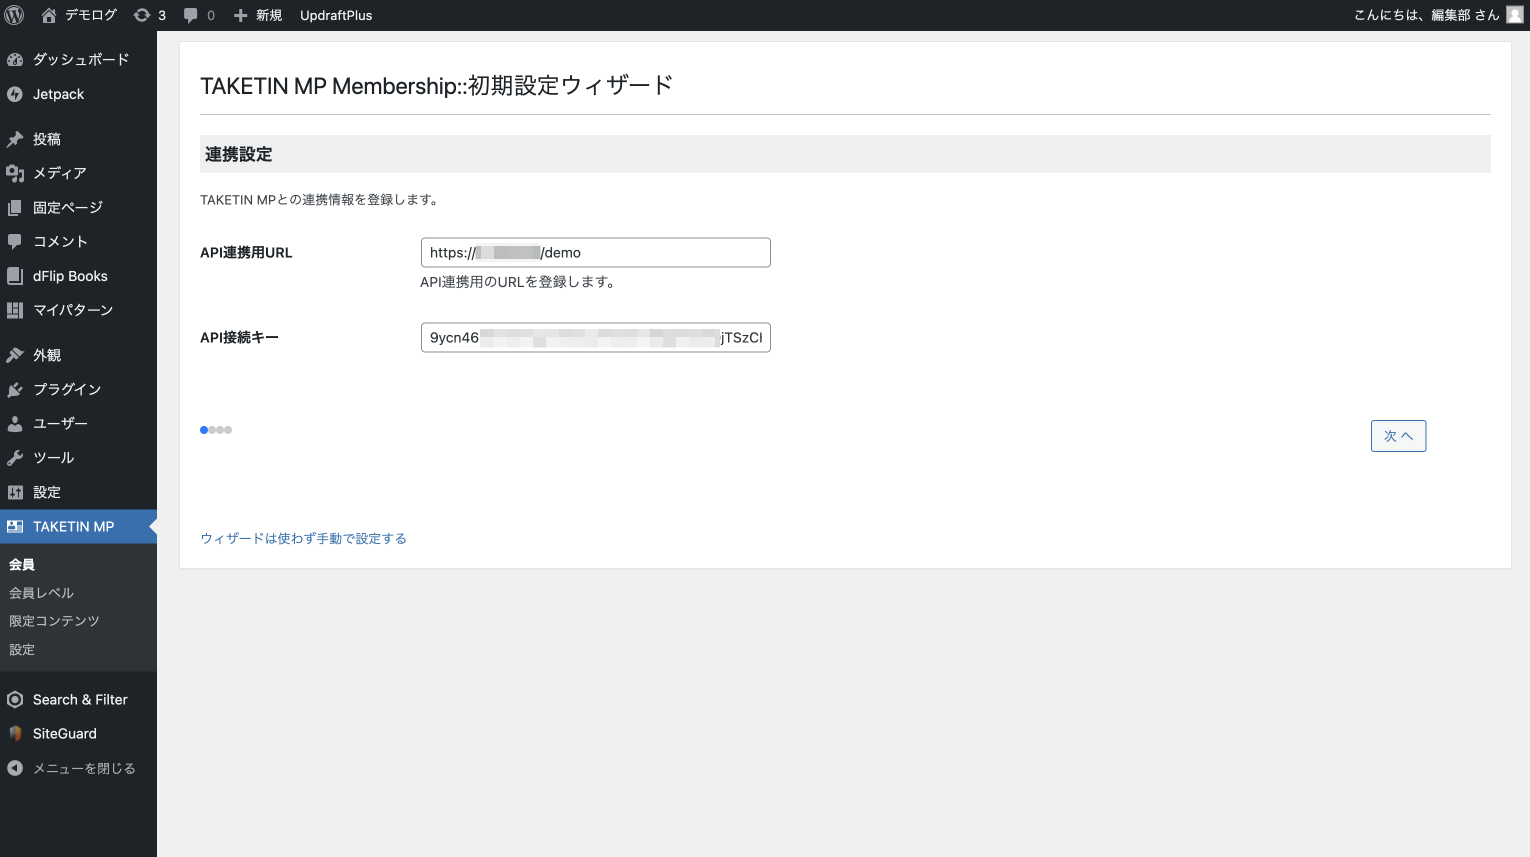Open UpdraftPlus in the admin bar
The image size is (1530, 857).
[336, 15]
